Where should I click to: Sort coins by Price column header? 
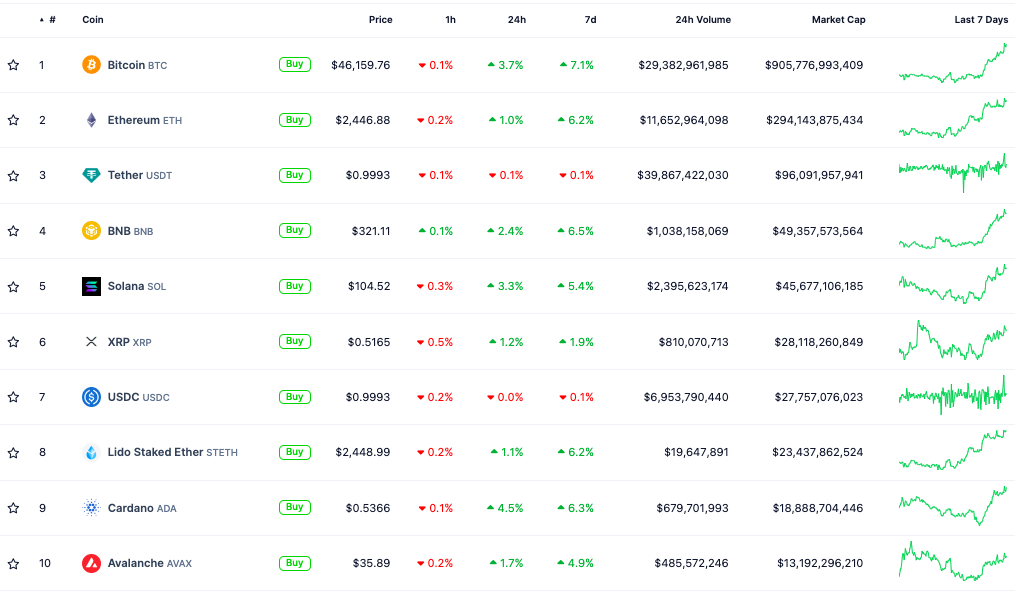pyautogui.click(x=380, y=20)
